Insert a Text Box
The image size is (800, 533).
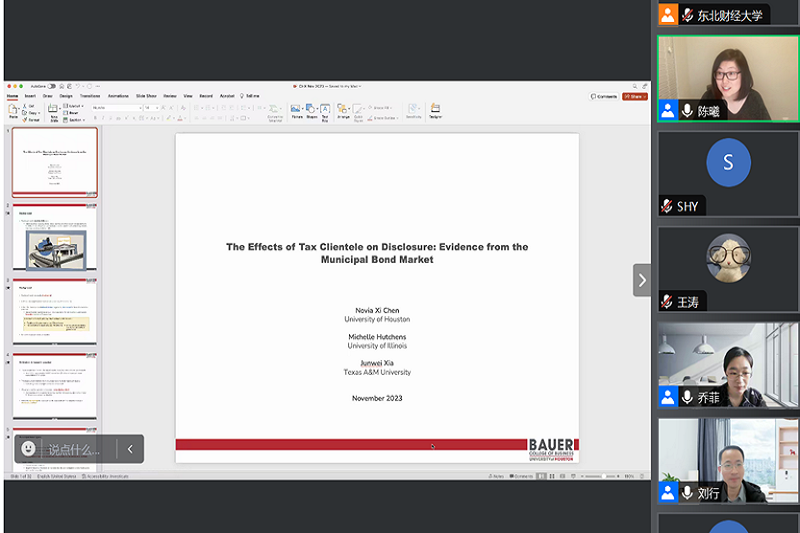point(325,110)
